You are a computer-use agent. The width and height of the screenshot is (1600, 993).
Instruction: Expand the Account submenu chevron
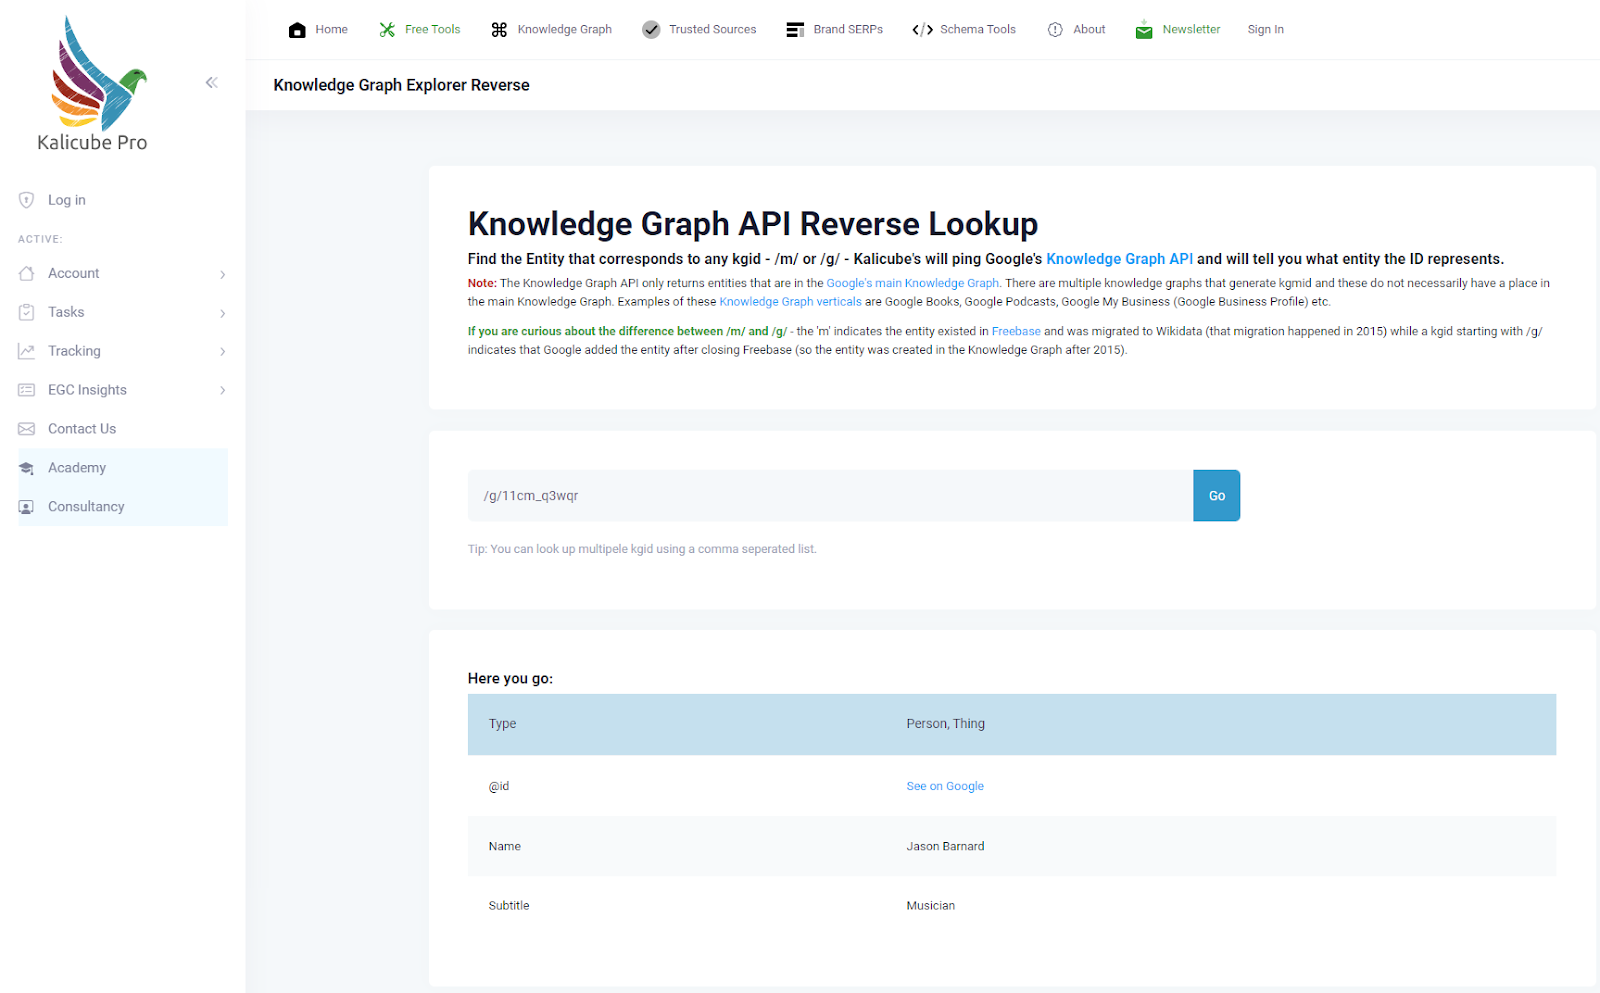tap(223, 274)
